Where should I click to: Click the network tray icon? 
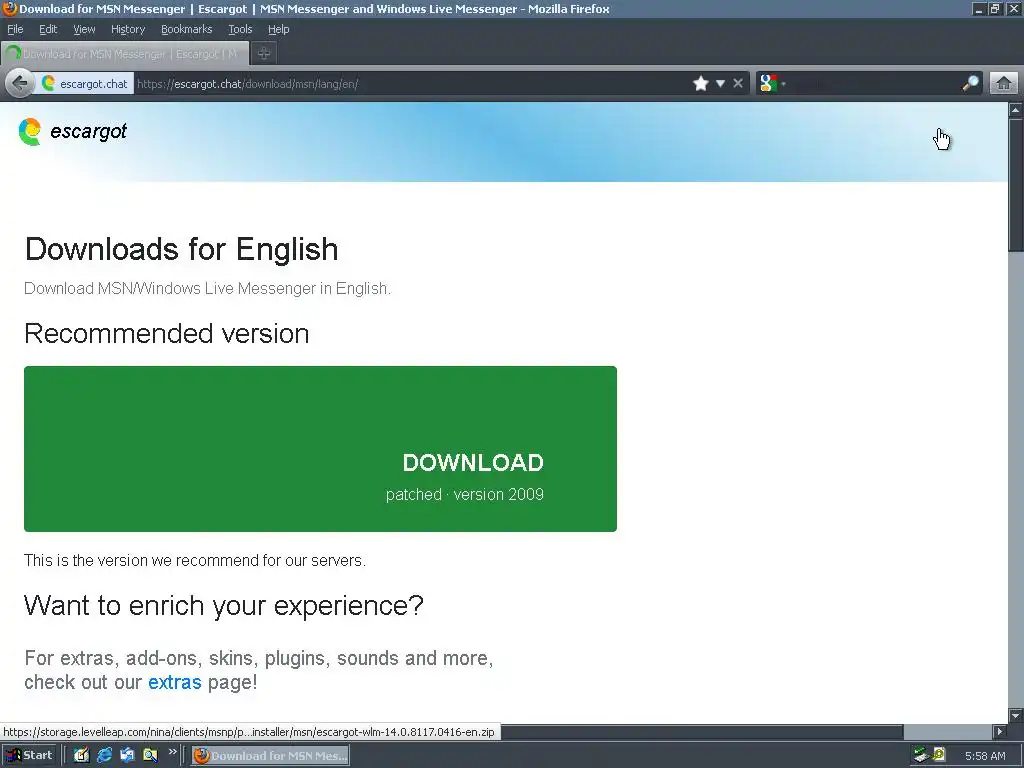tap(921, 756)
